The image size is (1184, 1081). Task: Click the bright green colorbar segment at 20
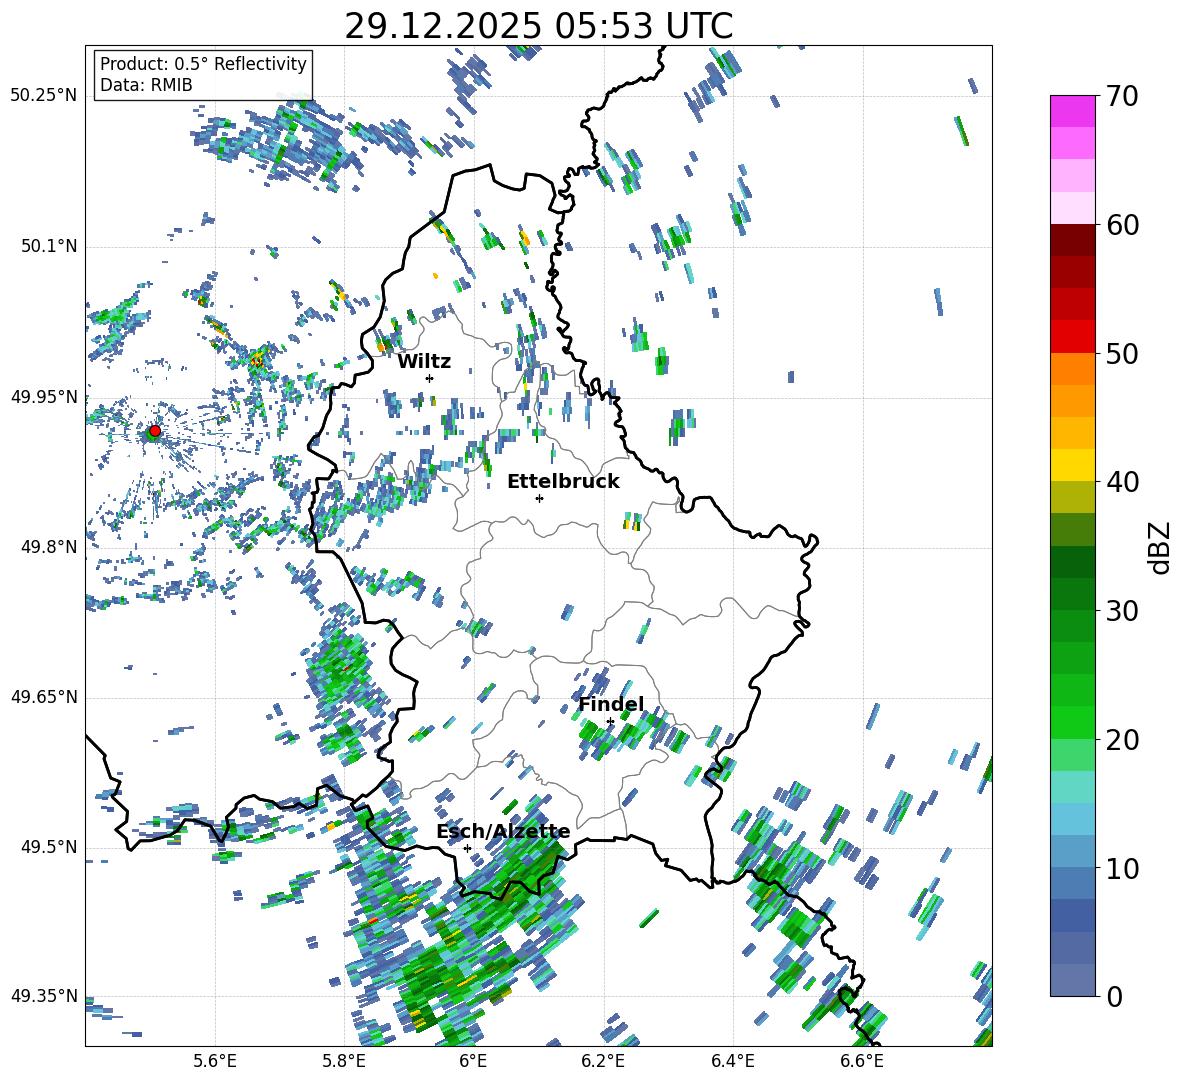click(1073, 723)
